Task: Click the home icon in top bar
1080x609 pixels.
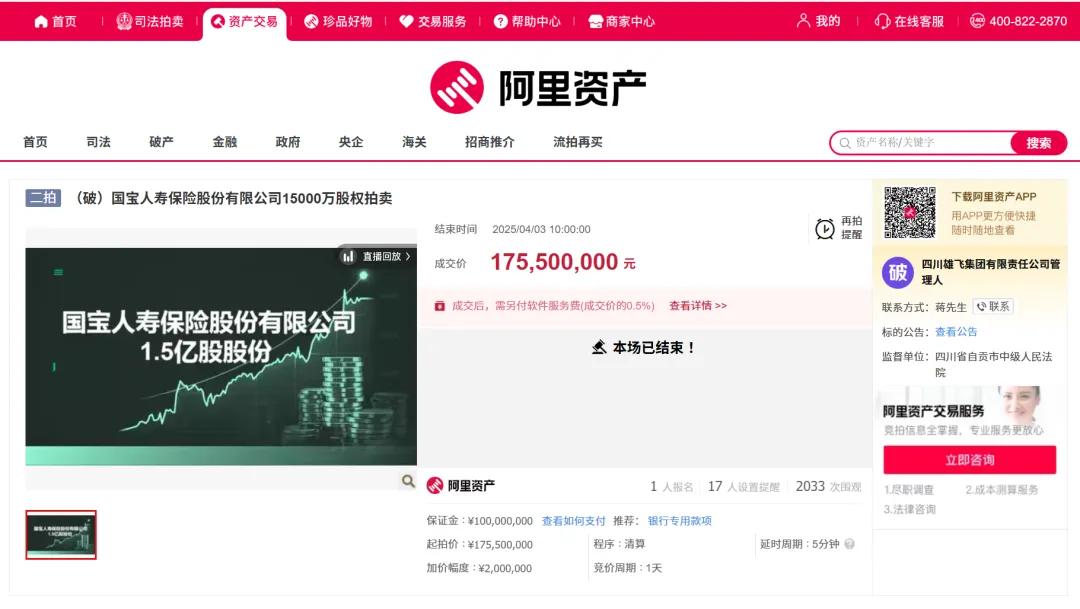Action: 41,21
